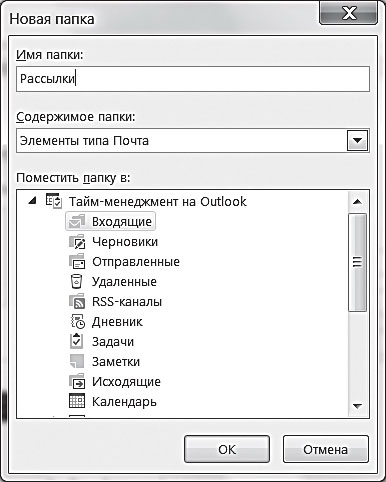Click the RSS-каналы feed icon
The height and width of the screenshot is (482, 386).
tap(77, 301)
